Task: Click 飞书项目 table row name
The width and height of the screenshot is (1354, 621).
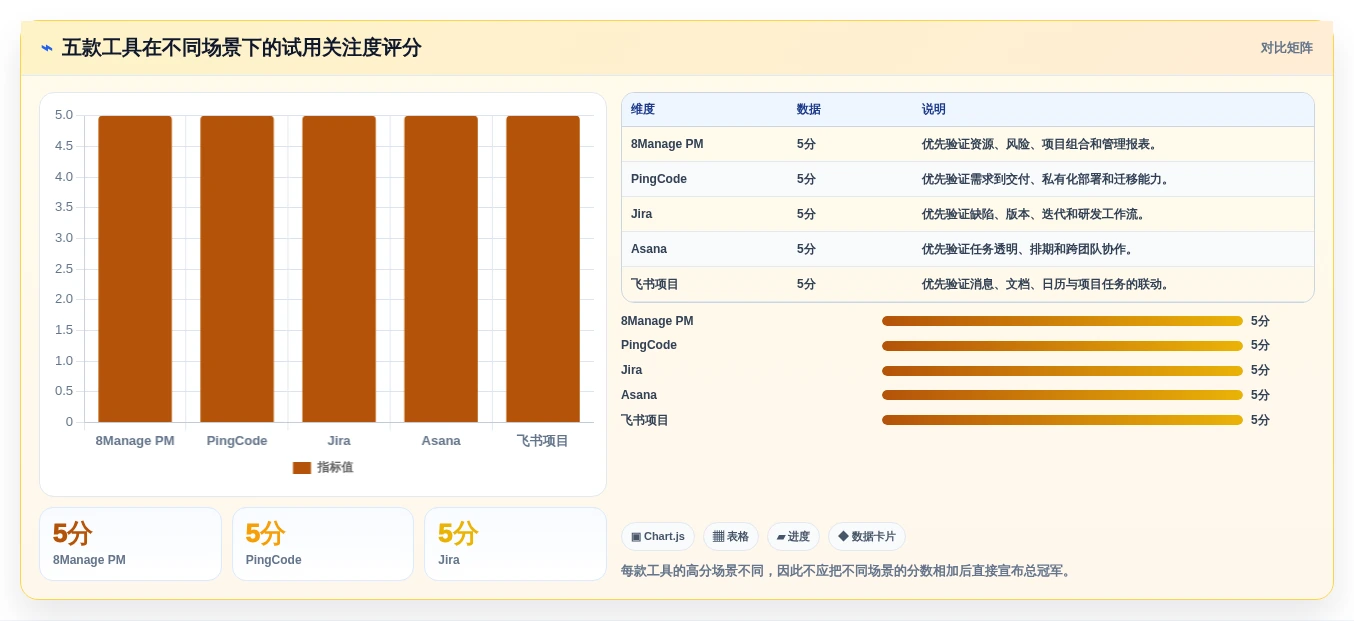Action: click(x=655, y=284)
